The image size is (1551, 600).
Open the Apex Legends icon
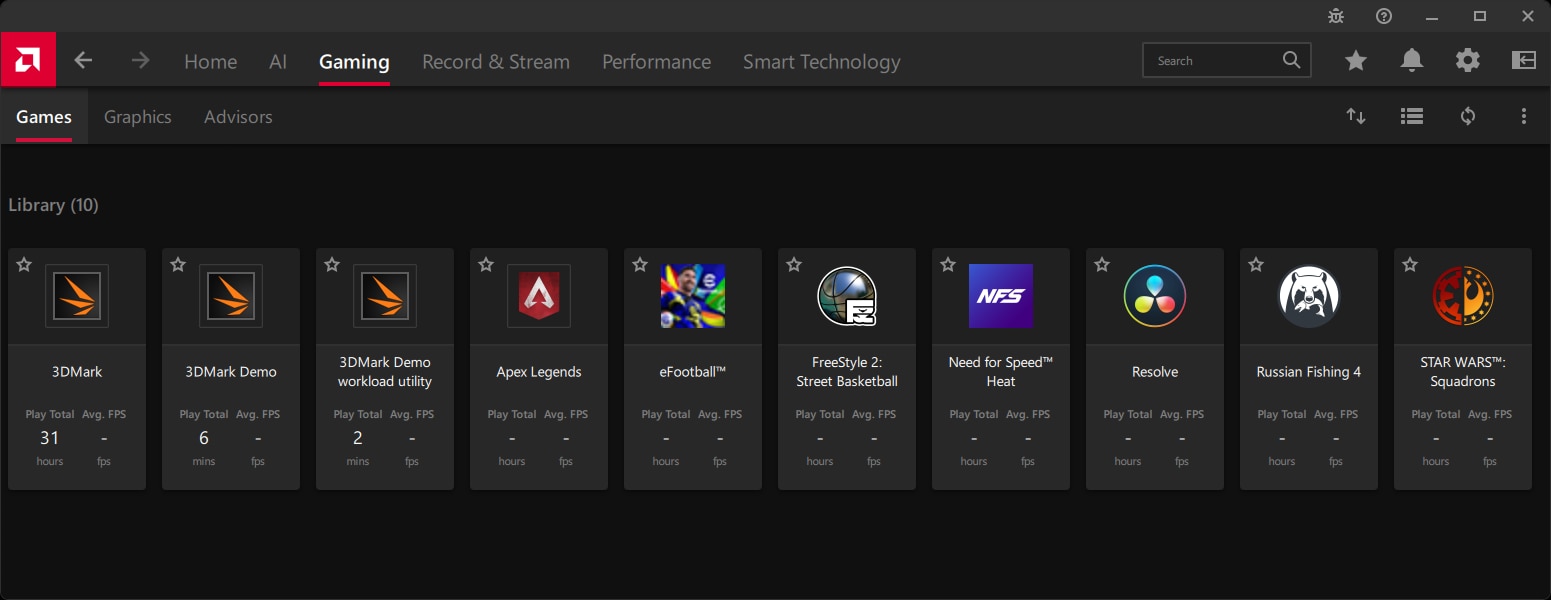(539, 296)
